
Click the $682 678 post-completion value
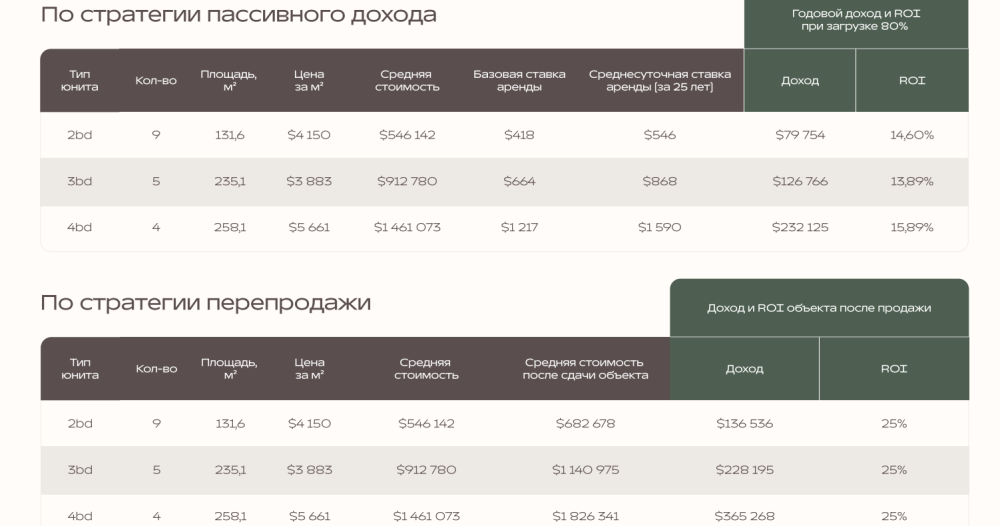click(585, 423)
